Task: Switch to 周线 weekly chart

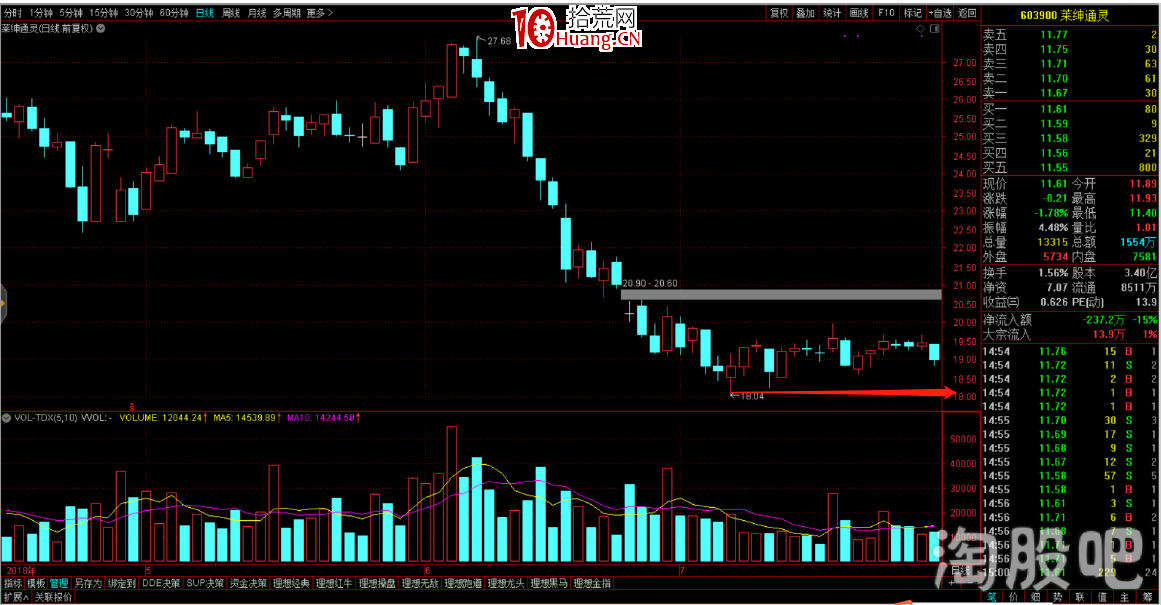Action: pyautogui.click(x=231, y=13)
